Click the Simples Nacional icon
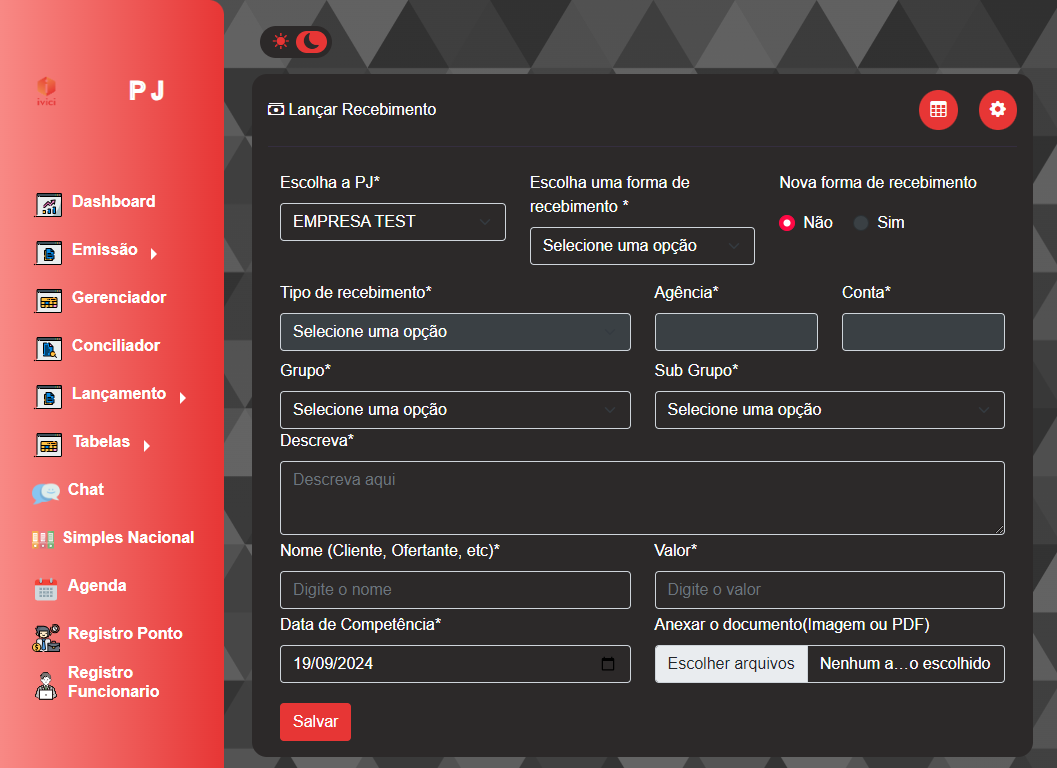Image resolution: width=1057 pixels, height=768 pixels. point(42,539)
